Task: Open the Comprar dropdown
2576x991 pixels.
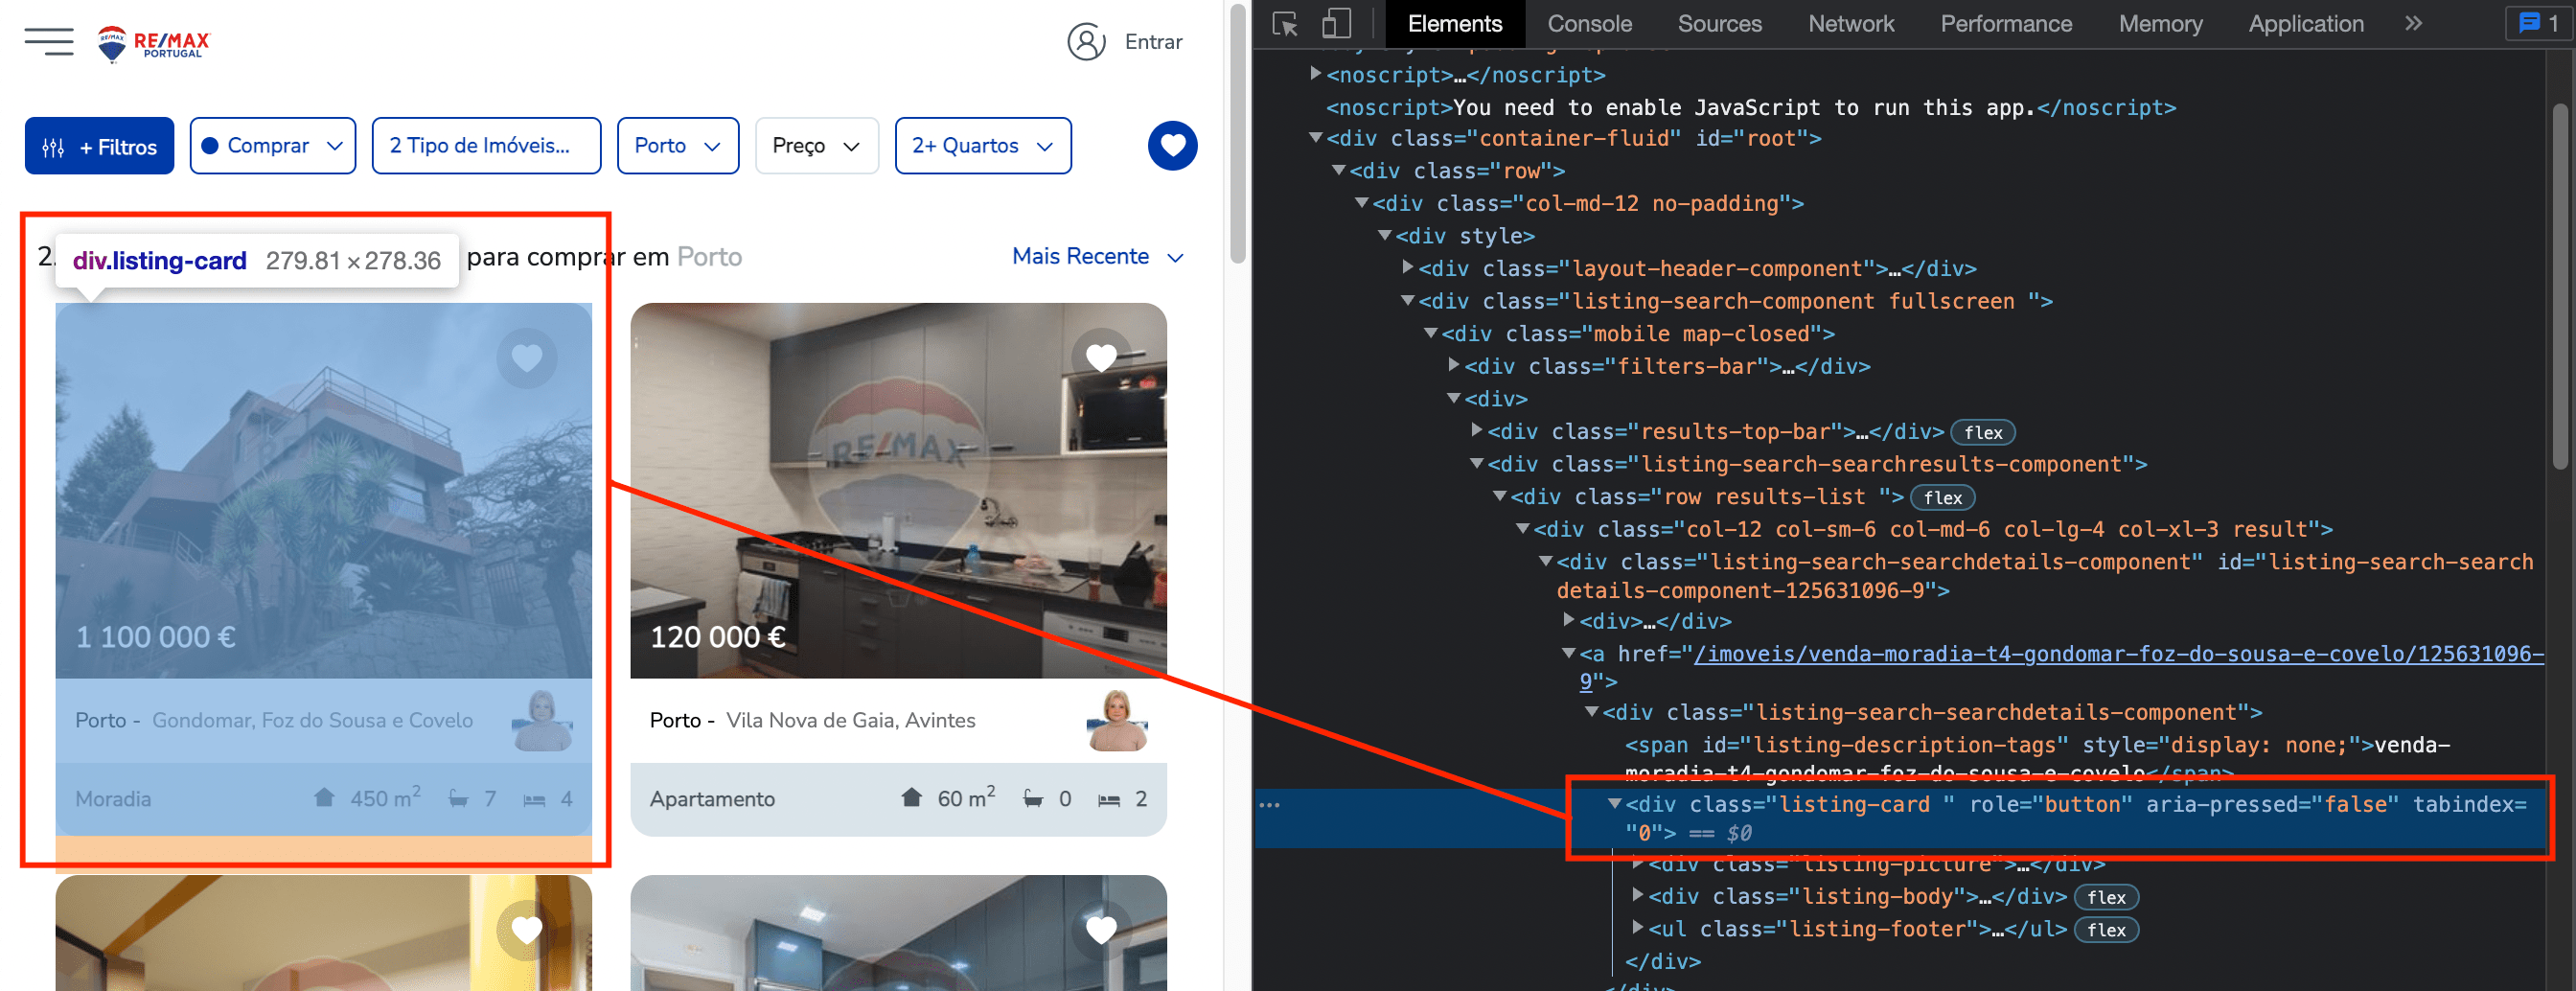Action: click(x=273, y=146)
